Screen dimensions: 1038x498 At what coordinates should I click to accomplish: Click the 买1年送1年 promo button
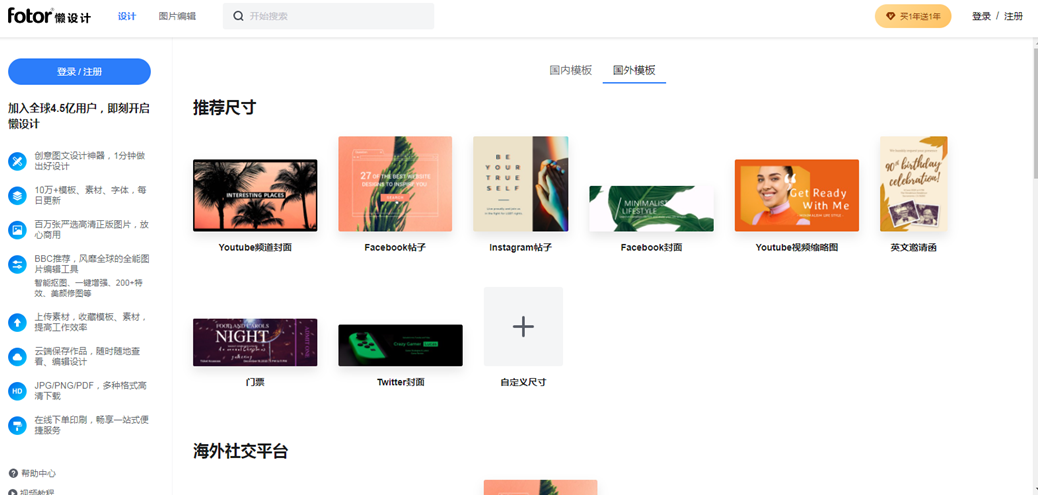913,17
